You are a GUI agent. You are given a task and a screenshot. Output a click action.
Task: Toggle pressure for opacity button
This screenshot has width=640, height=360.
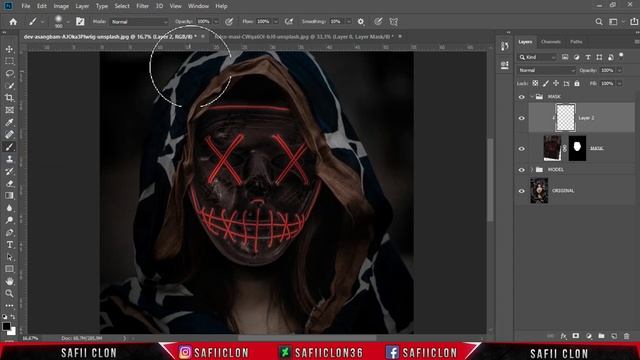click(x=229, y=22)
